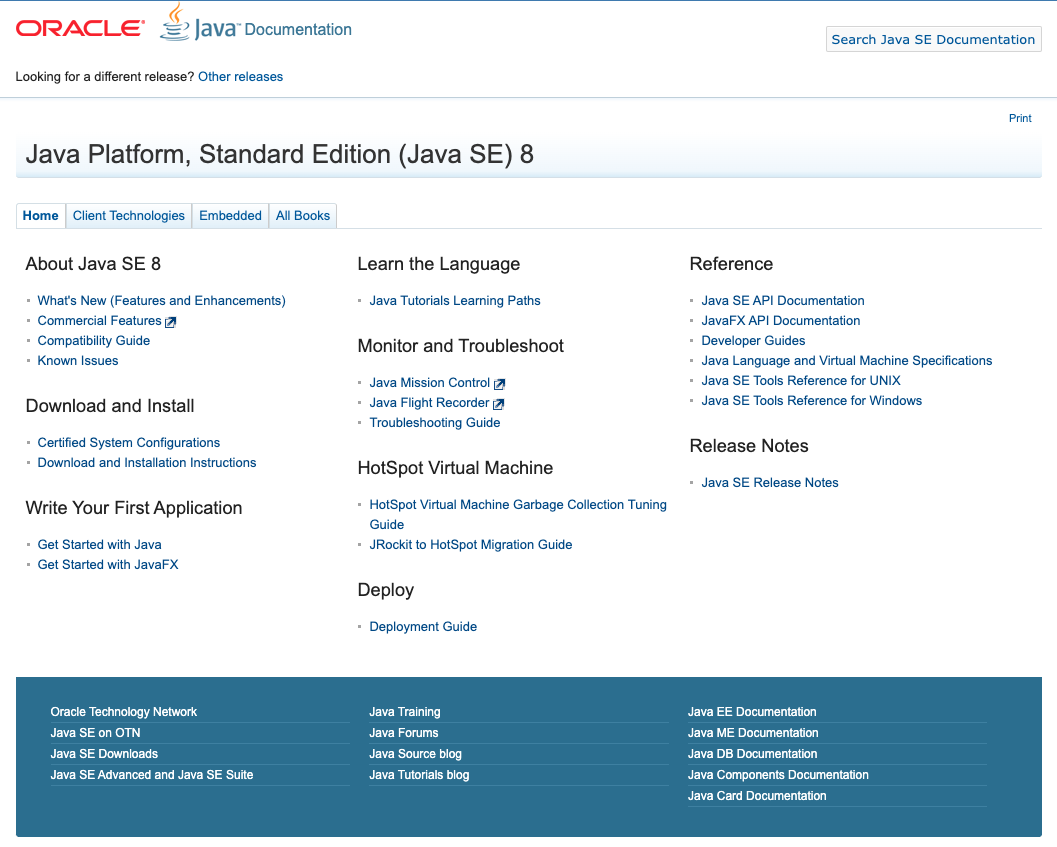
Task: Click the Oracle logo
Action: (80, 28)
